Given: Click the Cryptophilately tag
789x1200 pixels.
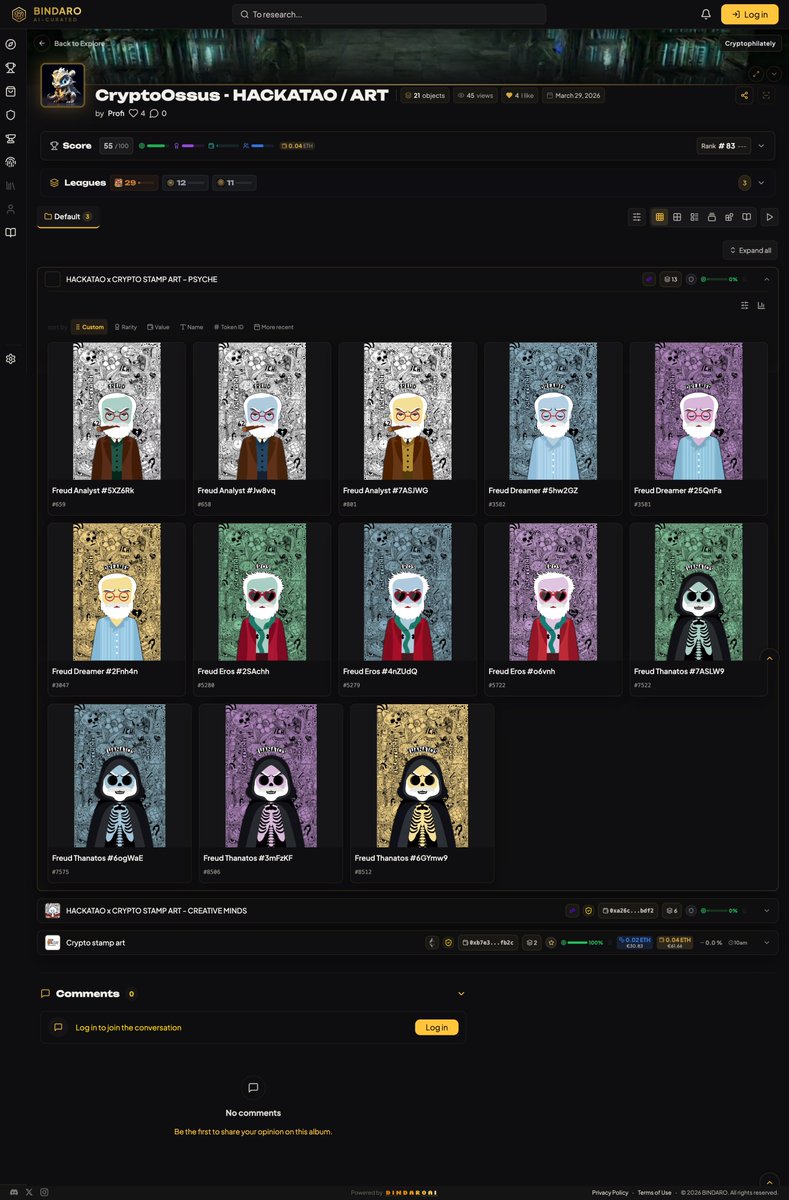Looking at the screenshot, I should pyautogui.click(x=750, y=43).
